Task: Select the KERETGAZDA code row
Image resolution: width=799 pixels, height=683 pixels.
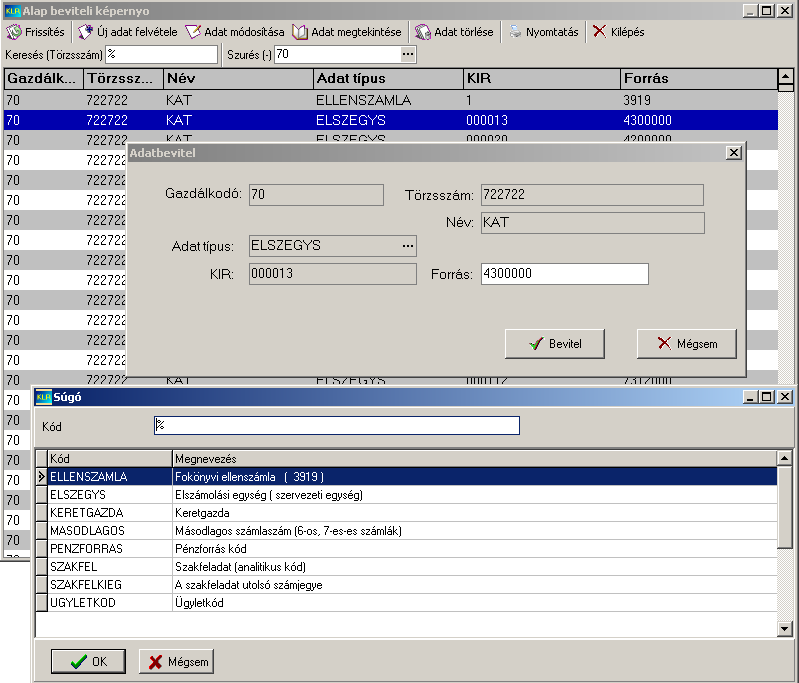Action: (413, 512)
